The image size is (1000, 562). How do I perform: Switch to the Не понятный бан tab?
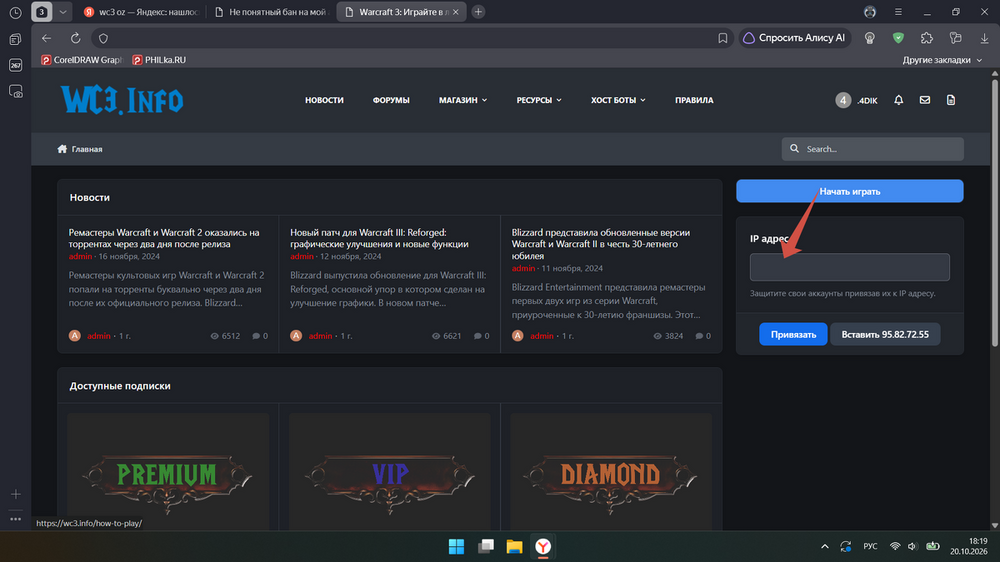point(271,12)
